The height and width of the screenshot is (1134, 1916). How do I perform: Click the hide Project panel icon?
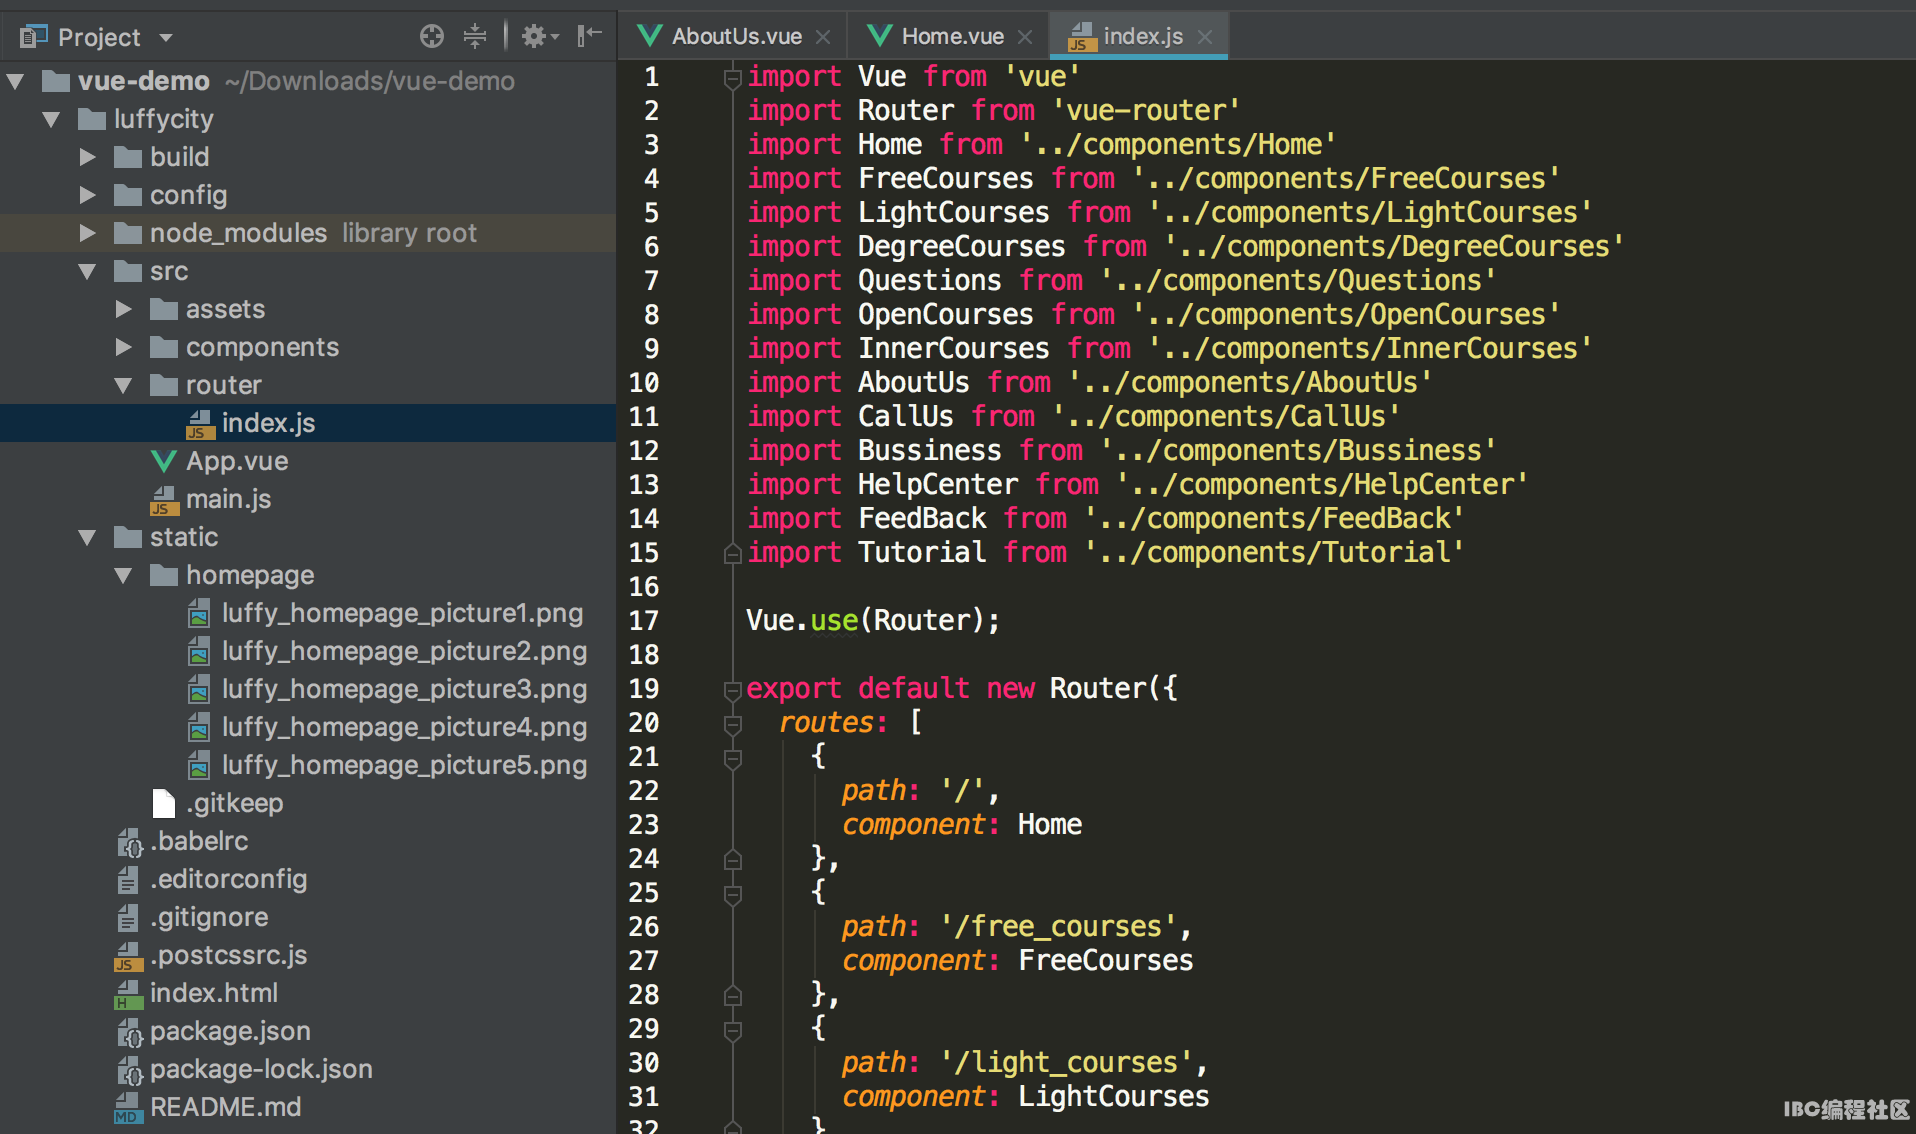589,37
